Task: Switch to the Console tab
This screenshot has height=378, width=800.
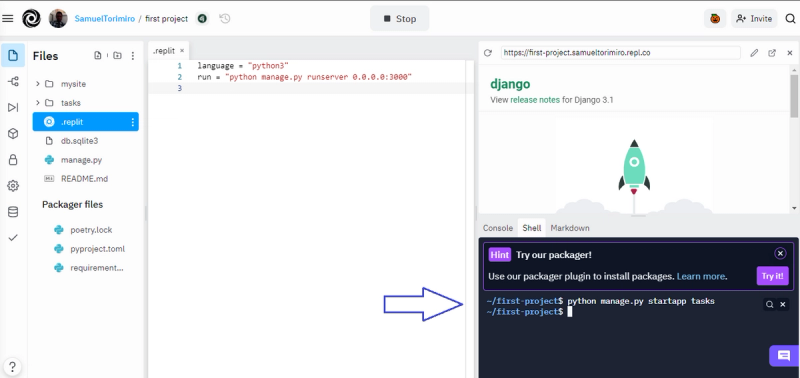Action: (497, 228)
